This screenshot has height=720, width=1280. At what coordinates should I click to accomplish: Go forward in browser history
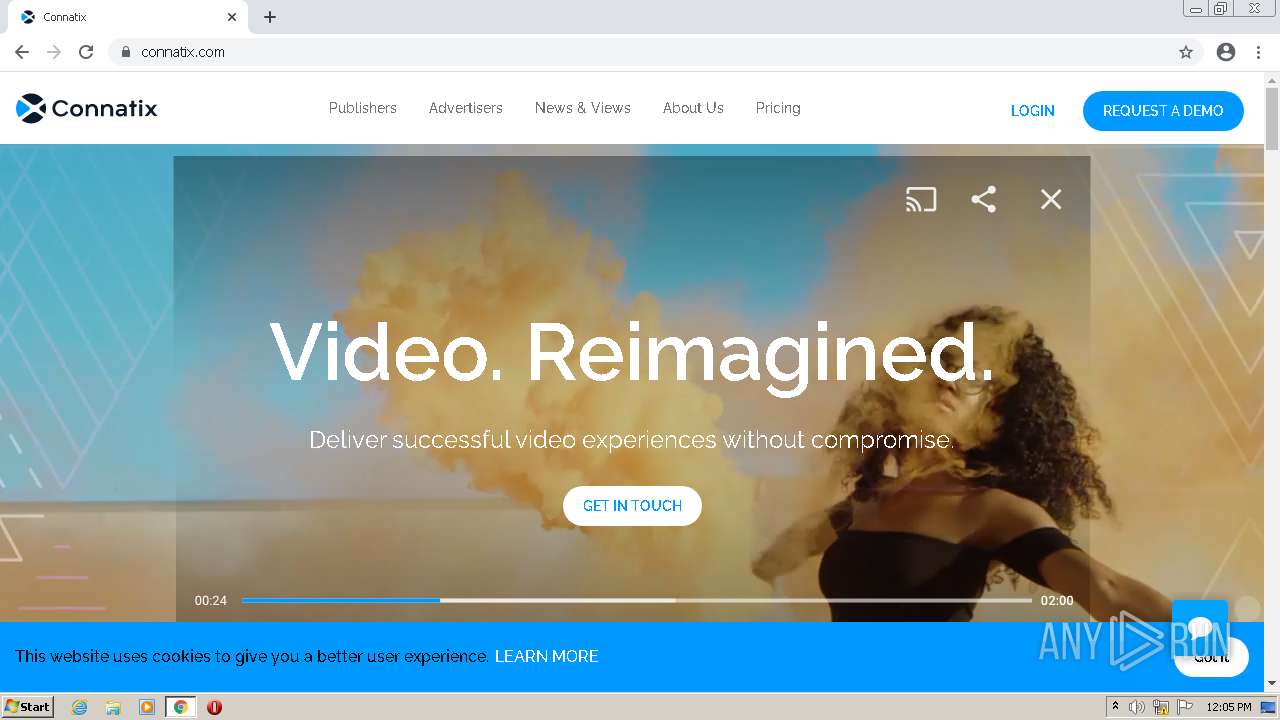54,52
